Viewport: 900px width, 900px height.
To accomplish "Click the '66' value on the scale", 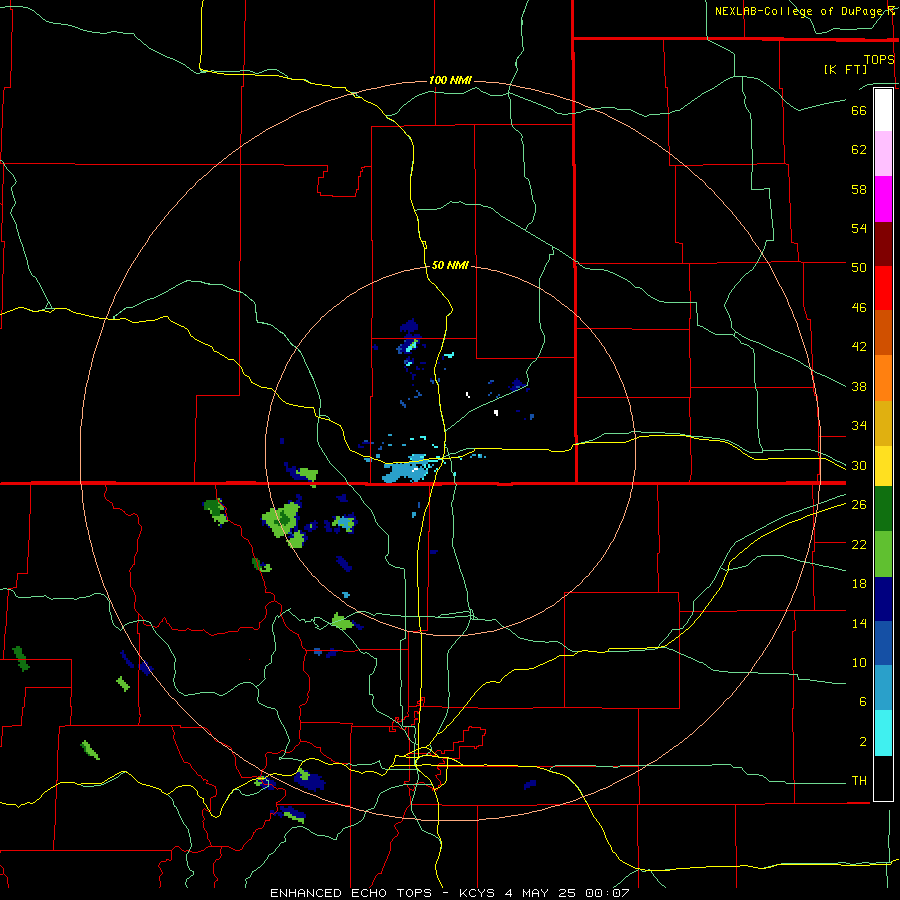I will point(859,111).
